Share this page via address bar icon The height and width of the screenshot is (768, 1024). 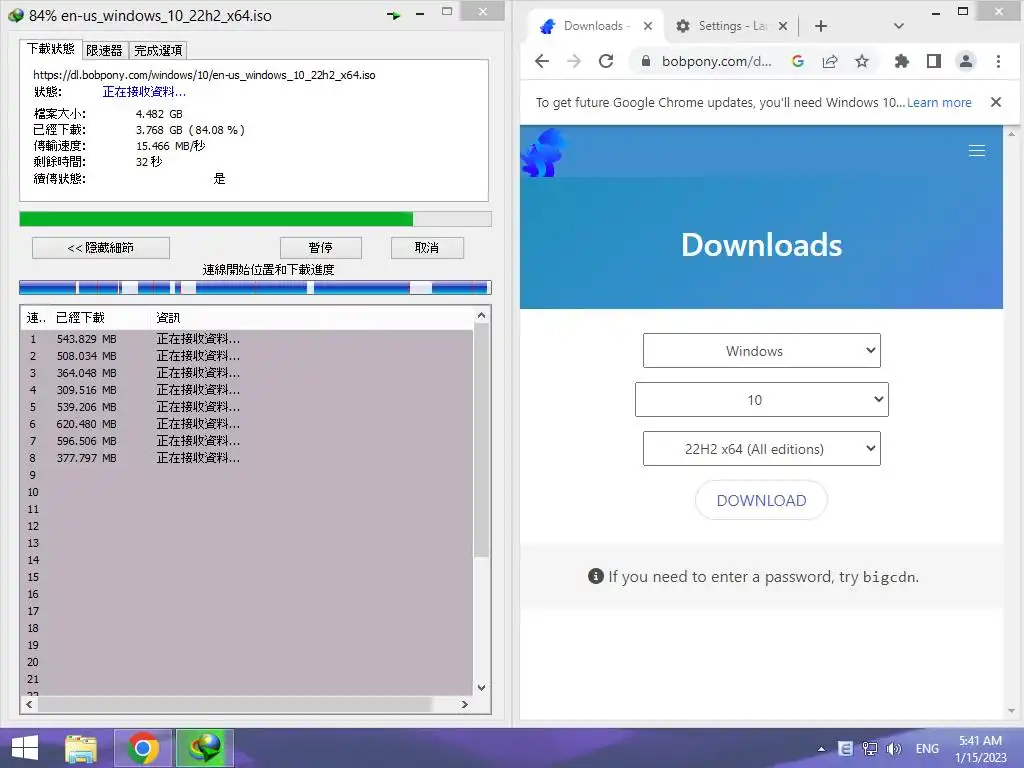click(x=830, y=61)
